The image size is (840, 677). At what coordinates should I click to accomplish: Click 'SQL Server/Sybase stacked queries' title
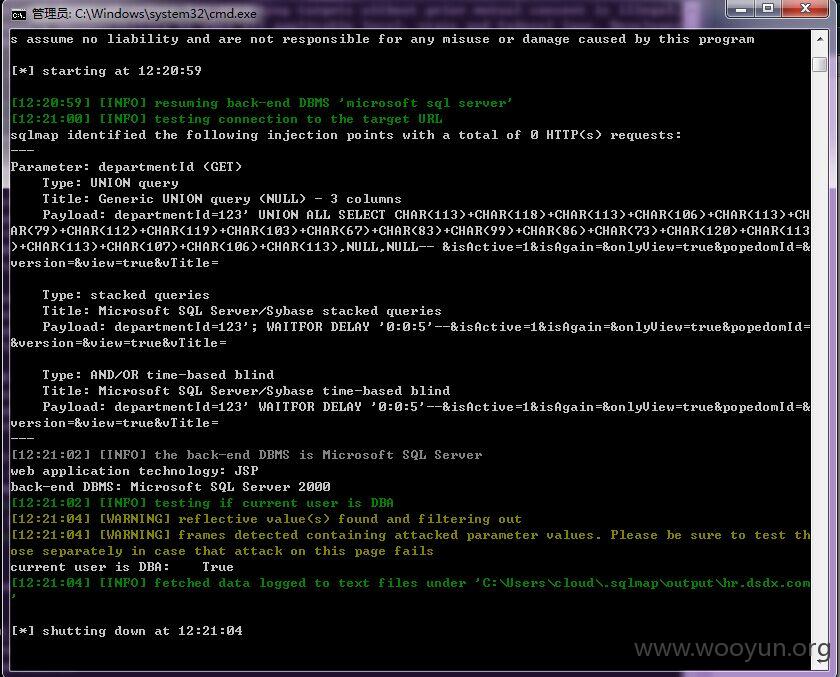click(x=242, y=311)
